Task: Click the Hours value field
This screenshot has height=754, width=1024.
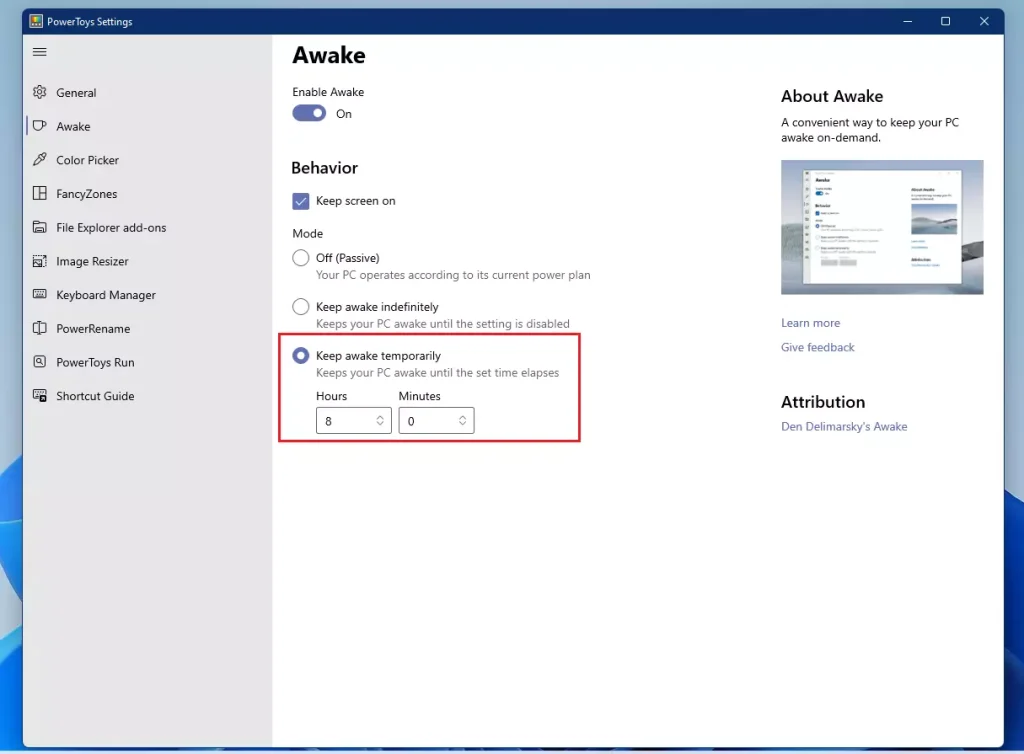Action: pos(353,420)
